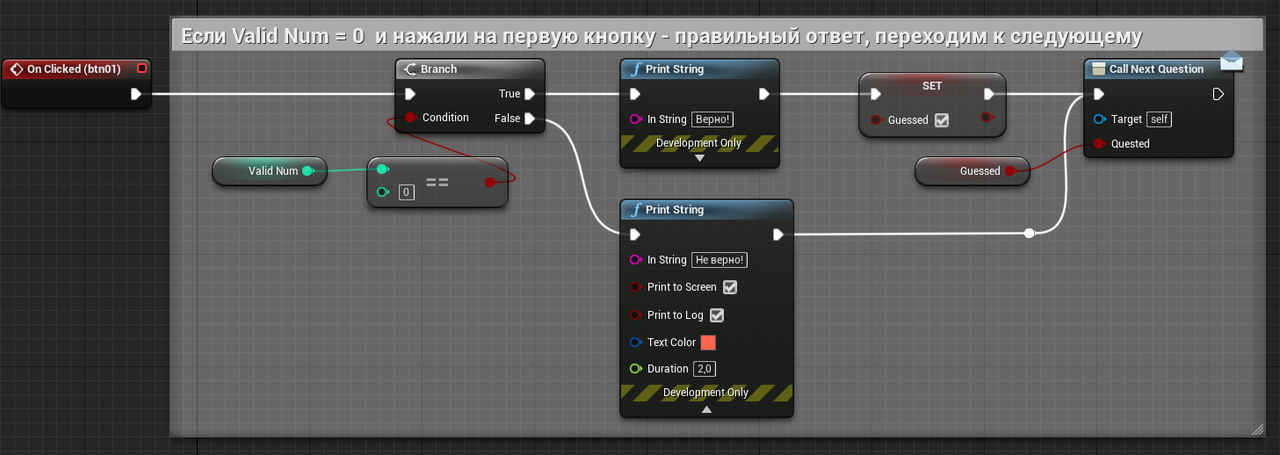Click the comment box title text

660,37
